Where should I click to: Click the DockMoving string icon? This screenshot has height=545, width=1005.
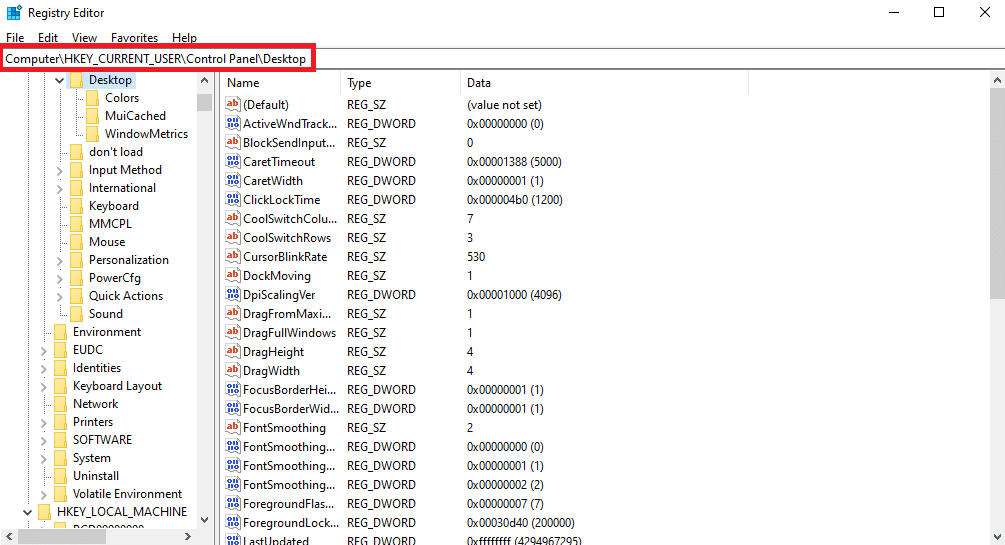click(233, 276)
